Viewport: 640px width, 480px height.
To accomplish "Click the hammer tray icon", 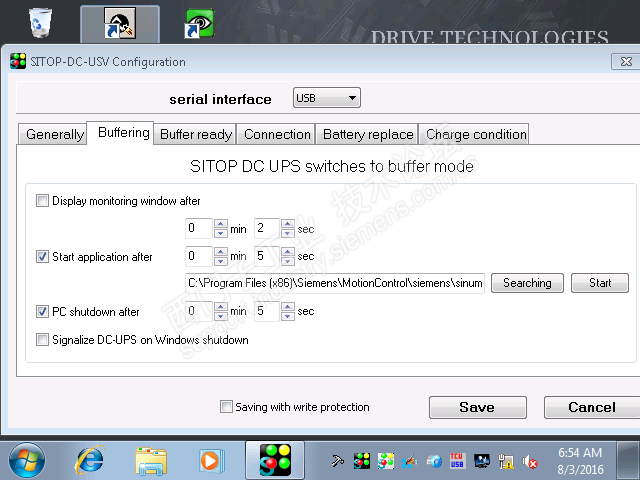I will pyautogui.click(x=338, y=461).
